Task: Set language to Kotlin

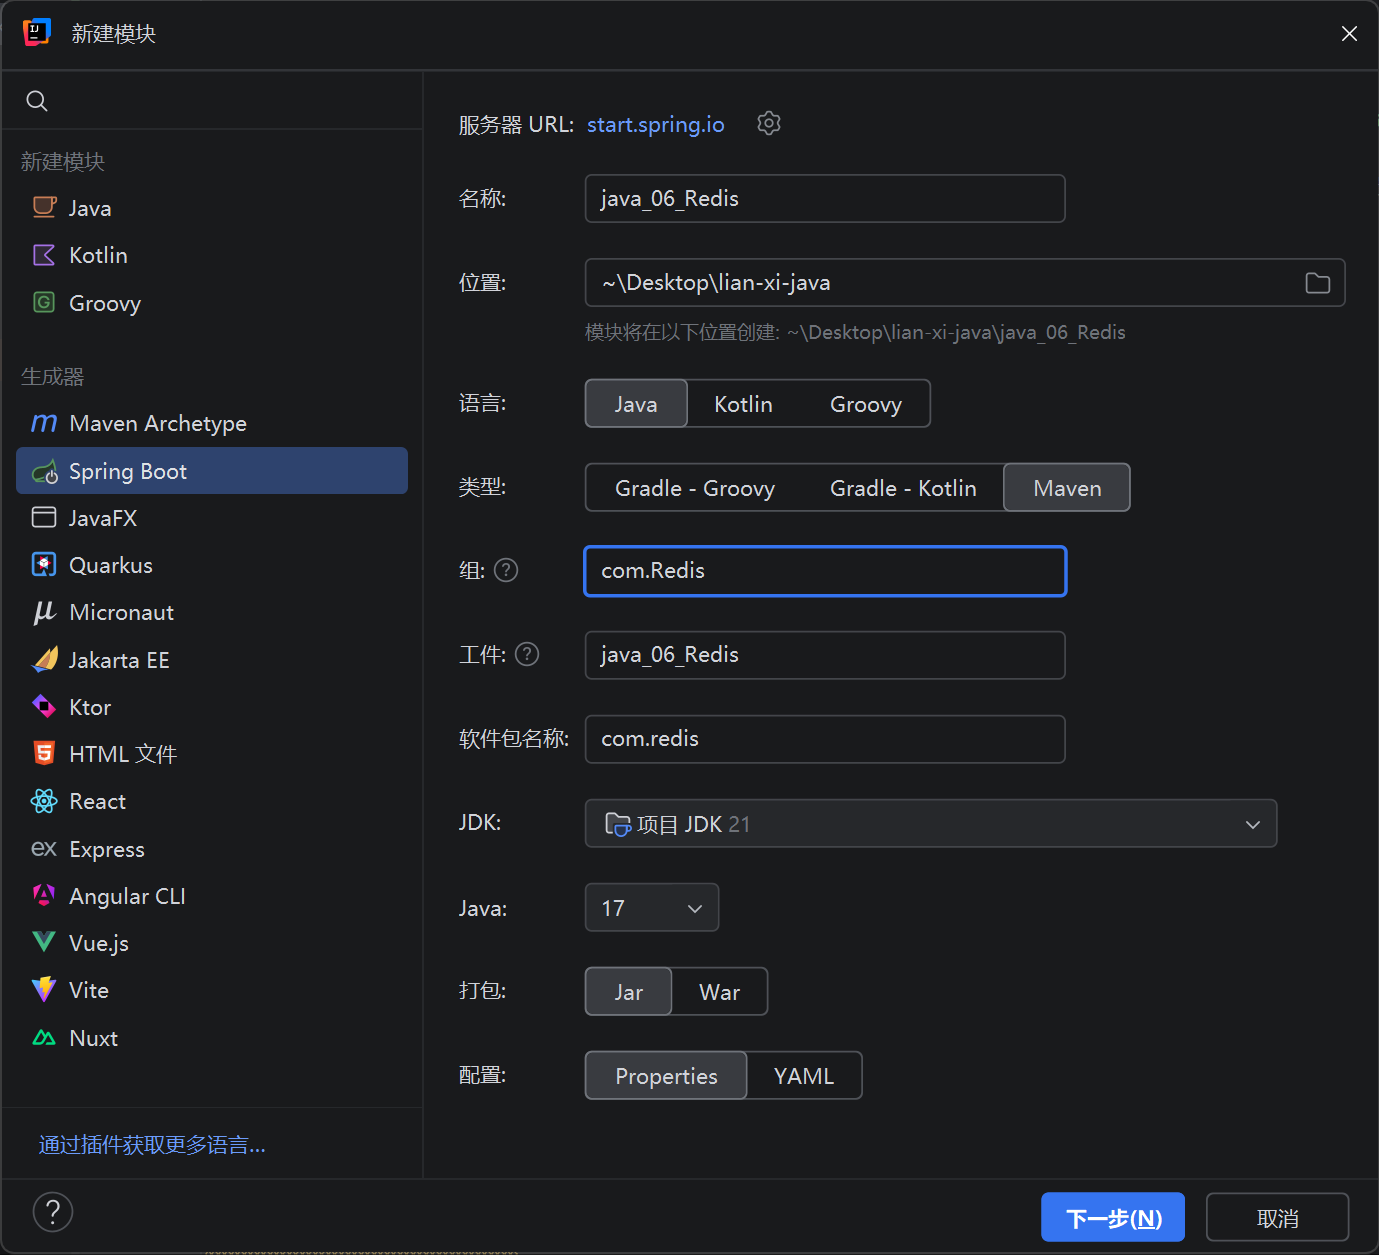Action: 743,404
